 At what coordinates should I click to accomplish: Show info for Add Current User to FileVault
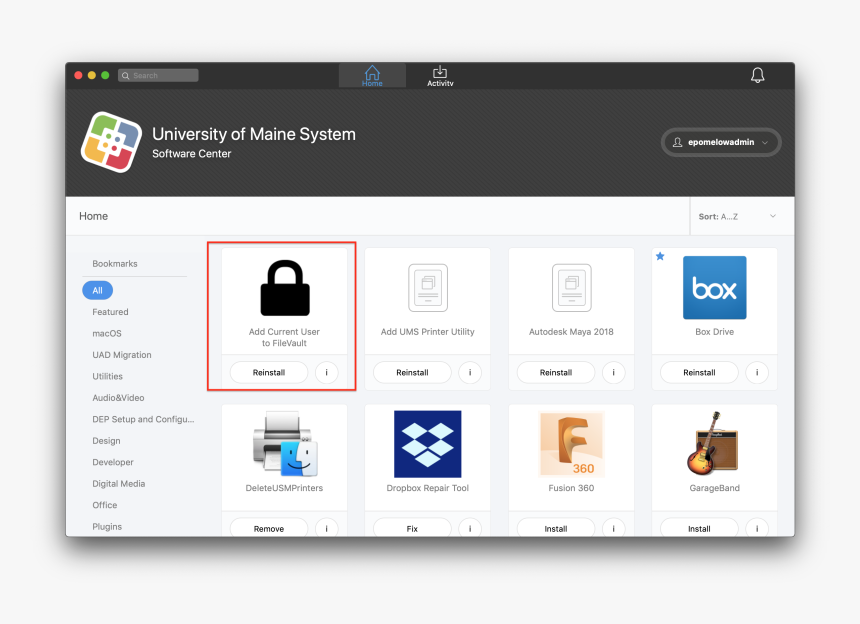(326, 372)
